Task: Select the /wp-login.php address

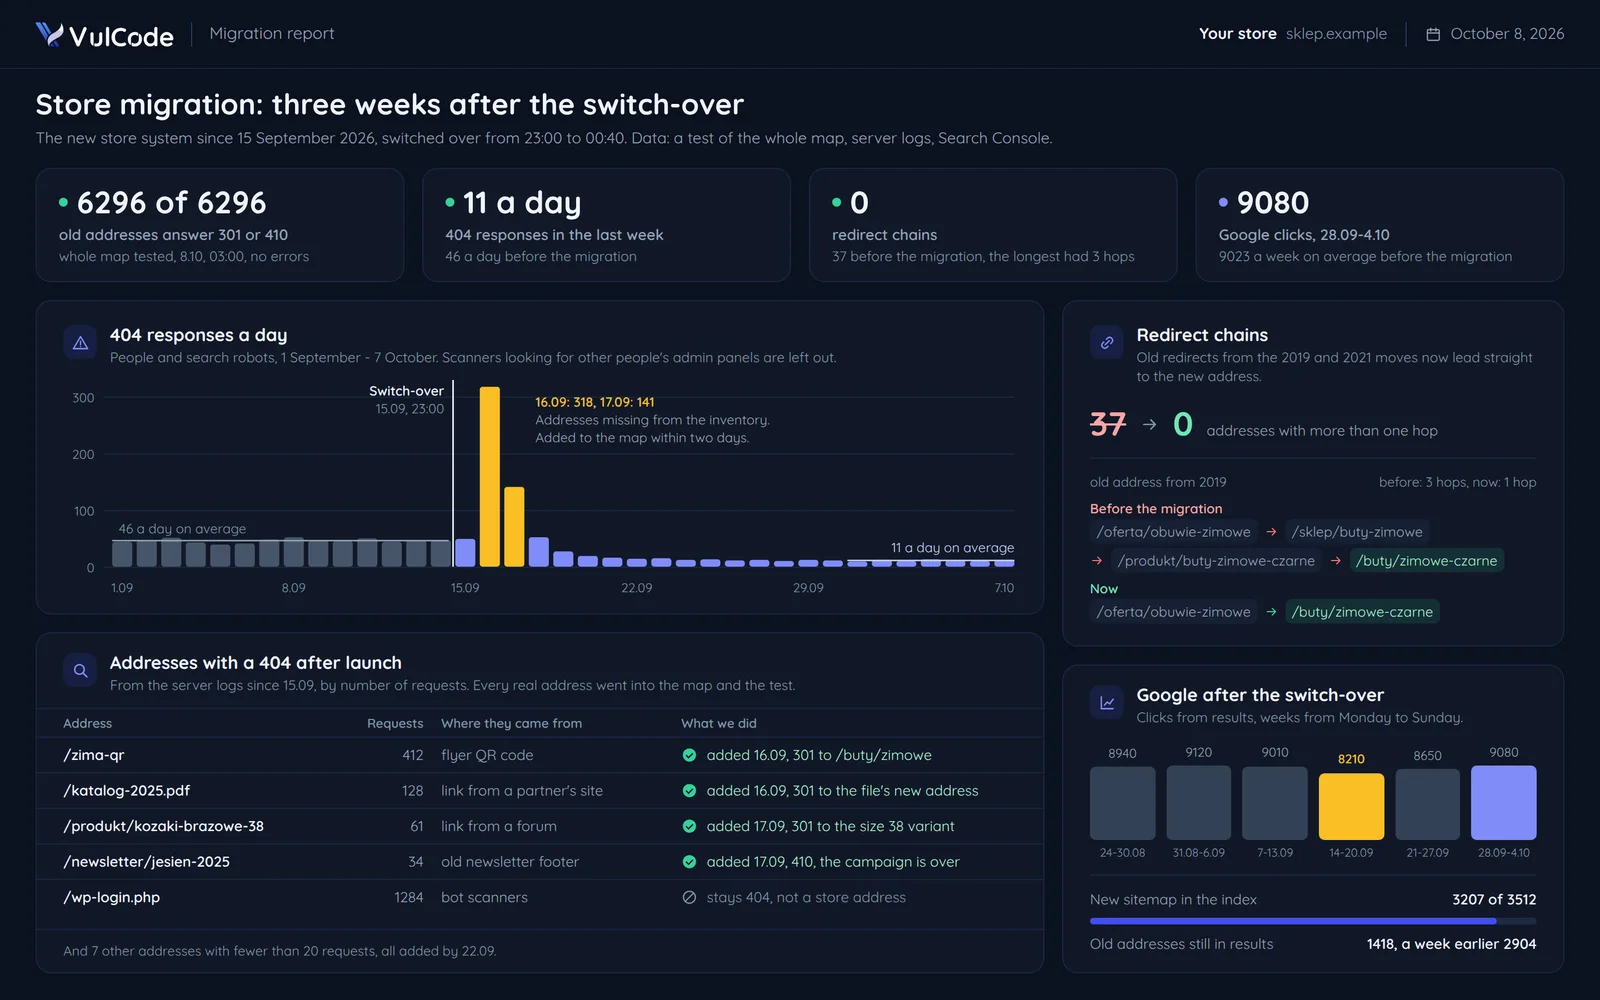Action: coord(112,897)
